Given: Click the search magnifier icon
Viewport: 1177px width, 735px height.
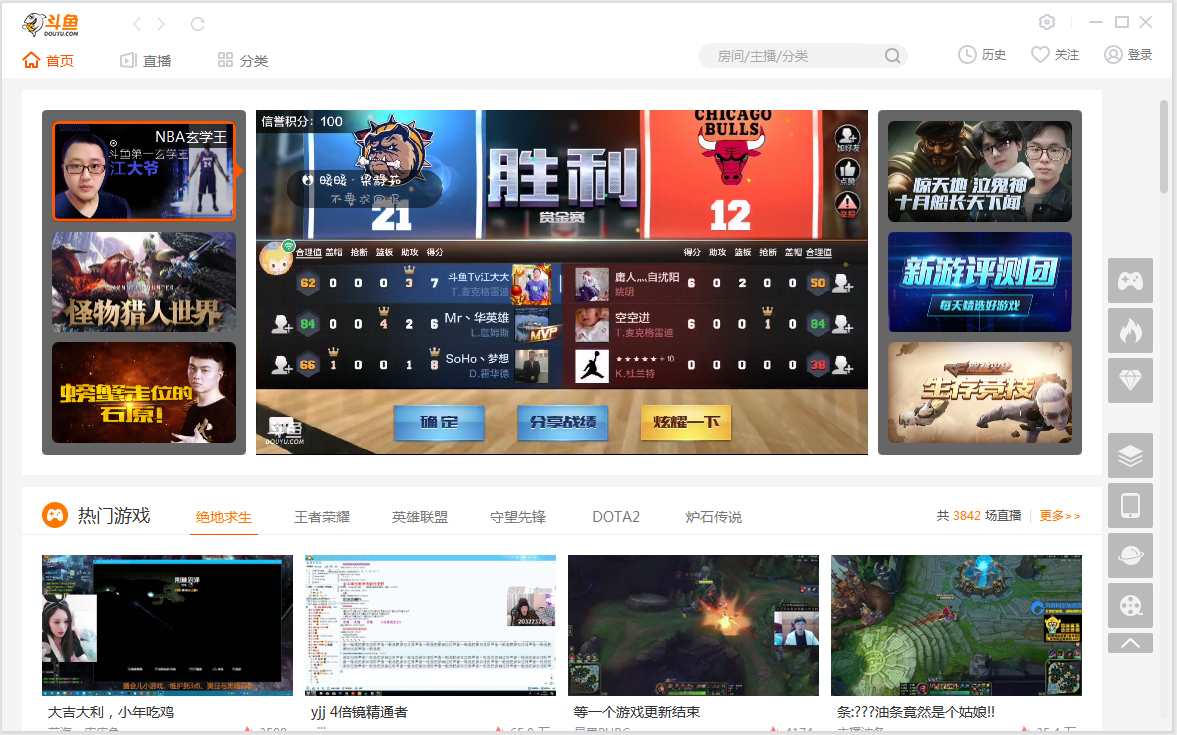Looking at the screenshot, I should tap(892, 56).
